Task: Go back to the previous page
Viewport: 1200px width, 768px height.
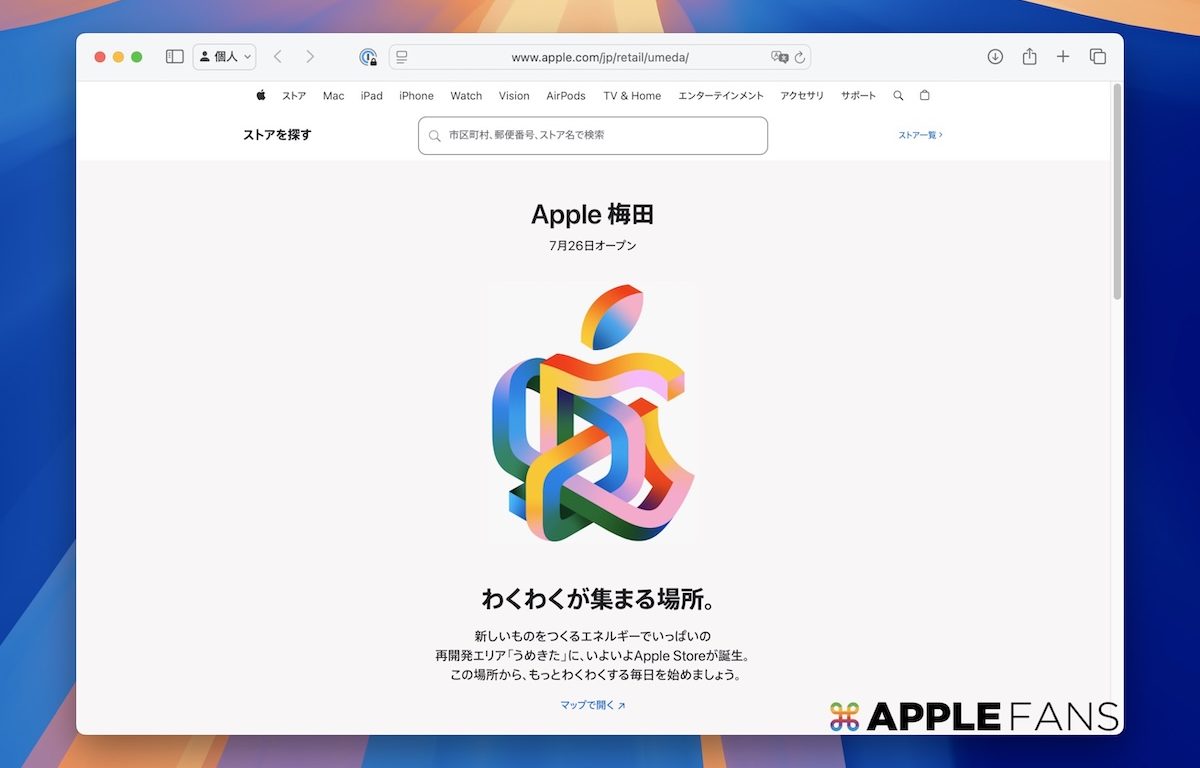Action: [x=278, y=57]
